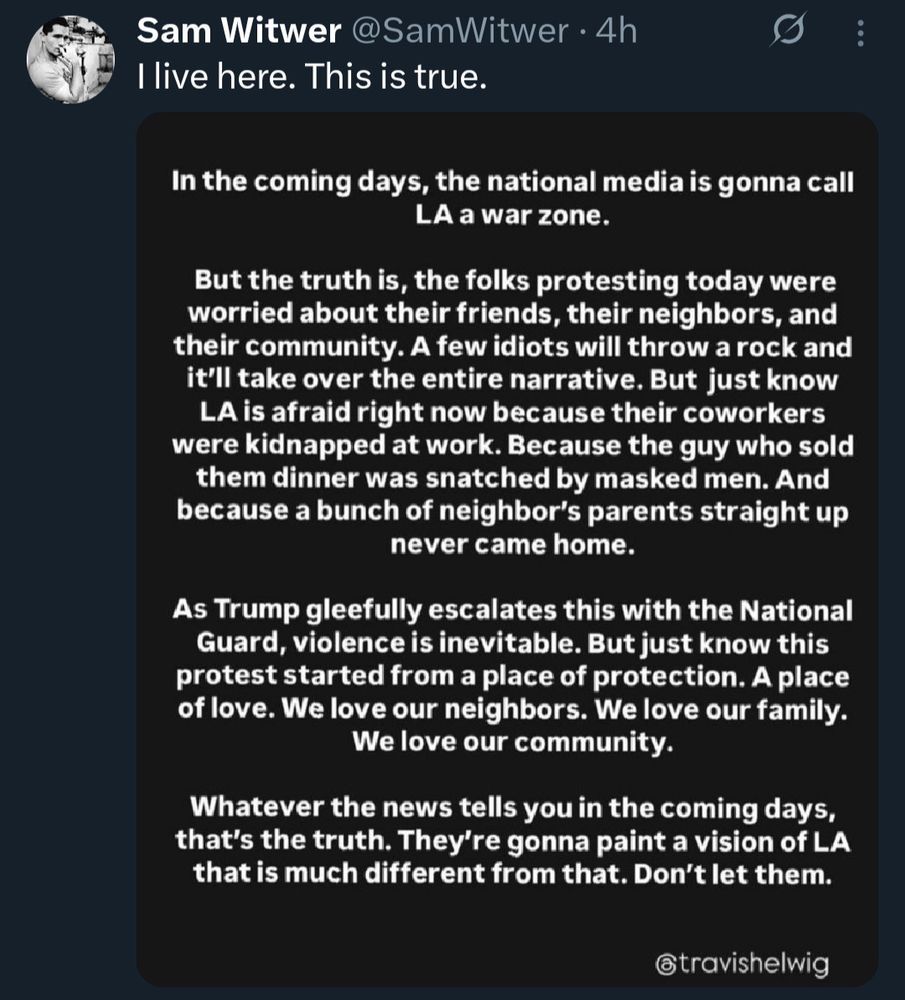This screenshot has width=905, height=1000.
Task: Select the tweet text "I live here. This is true."
Action: (311, 77)
